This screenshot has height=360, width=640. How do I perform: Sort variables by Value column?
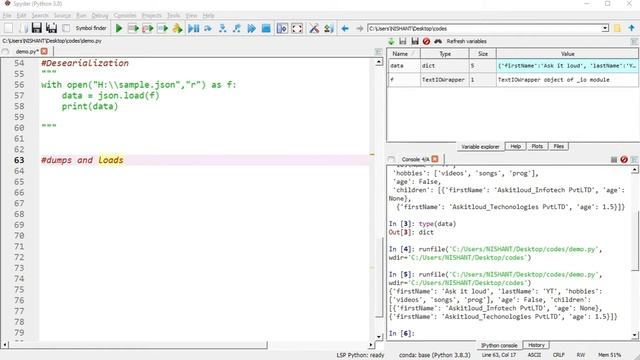567,54
